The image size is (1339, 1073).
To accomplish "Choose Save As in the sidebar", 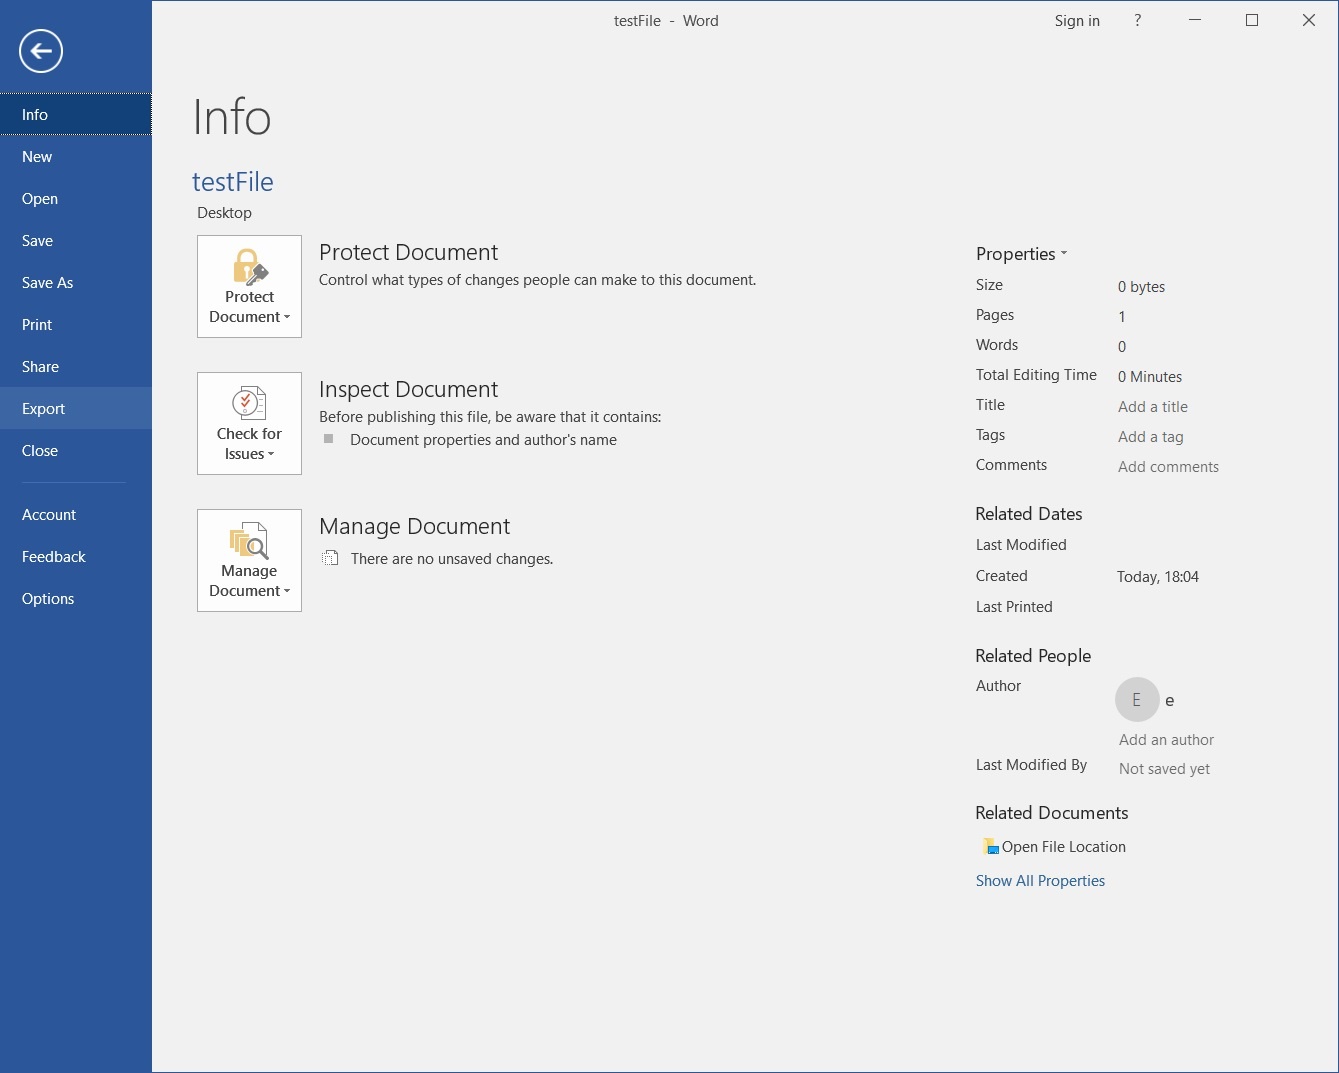I will [x=76, y=282].
